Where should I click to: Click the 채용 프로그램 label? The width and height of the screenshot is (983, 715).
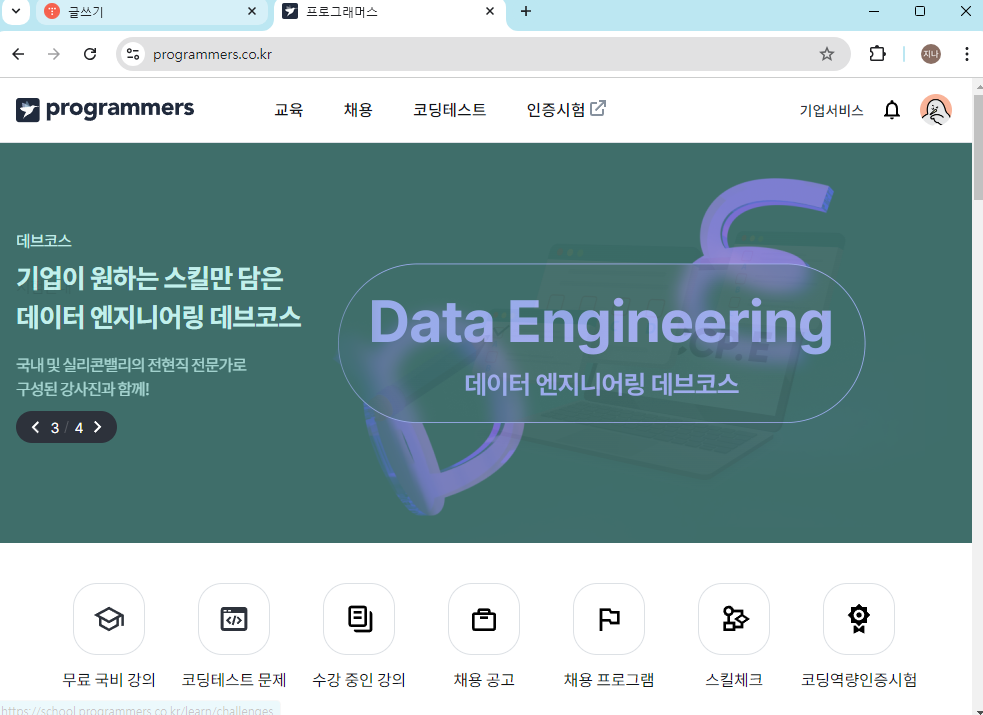point(609,680)
